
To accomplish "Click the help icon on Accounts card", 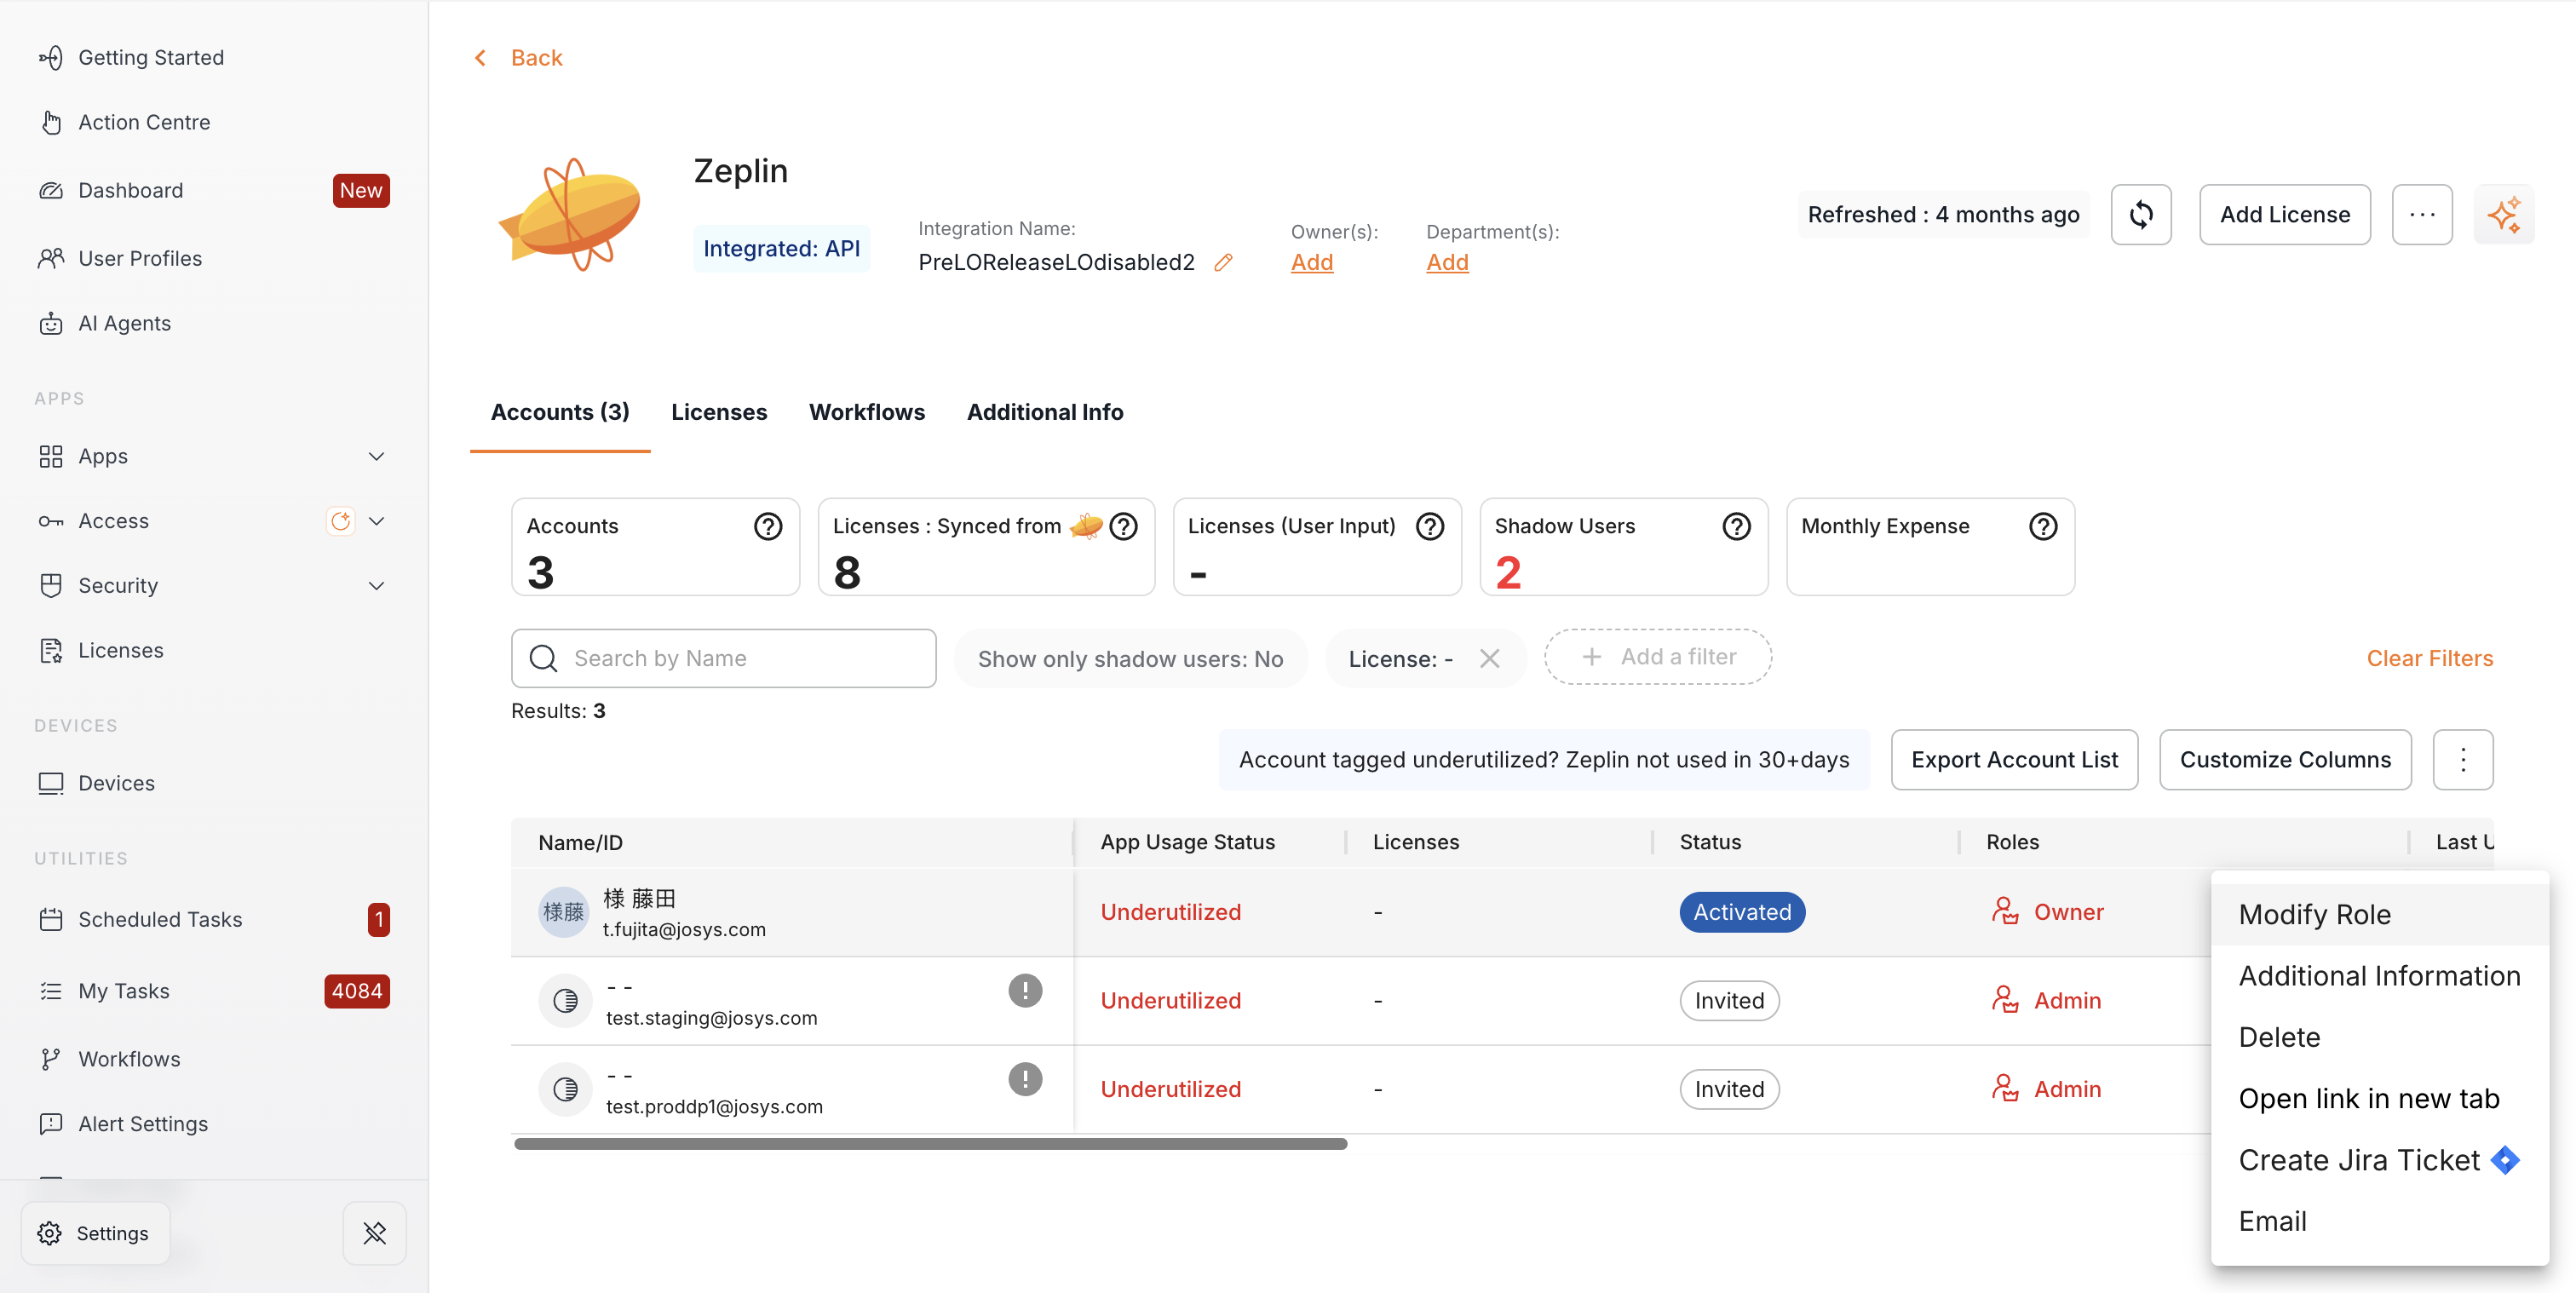I will coord(768,526).
